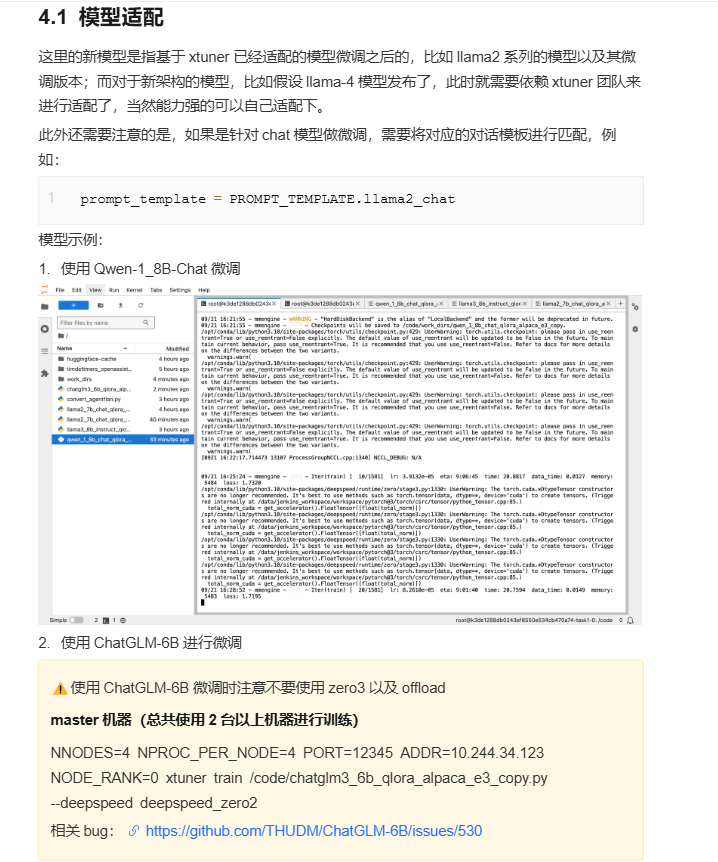Click the prompt_template code line

tap(268, 199)
